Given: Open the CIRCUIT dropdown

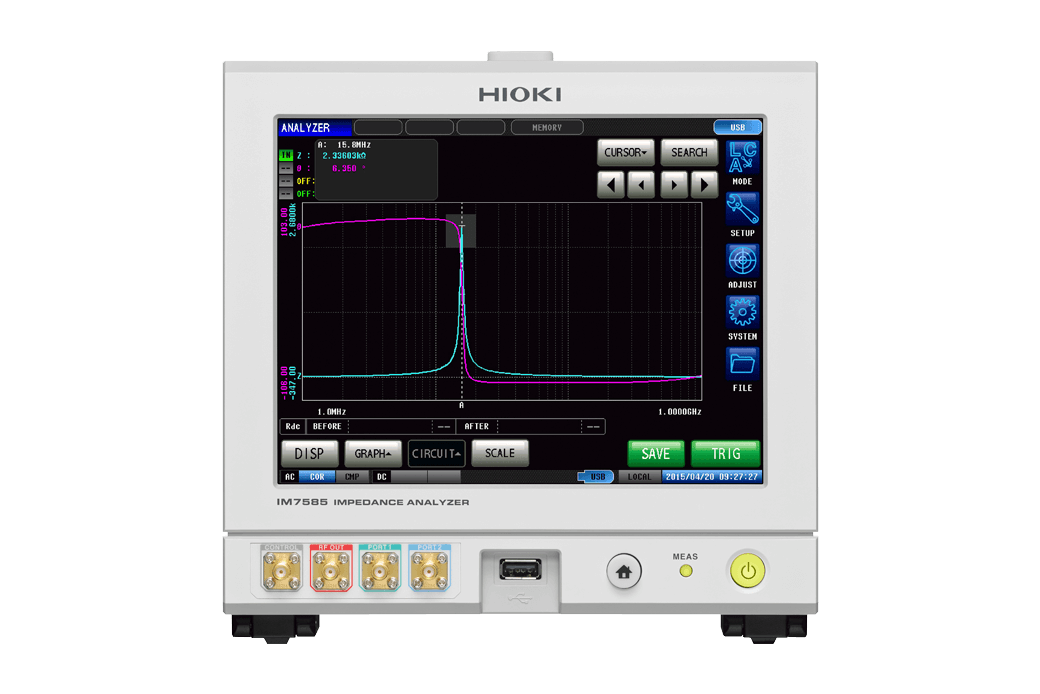Looking at the screenshot, I should pos(436,453).
